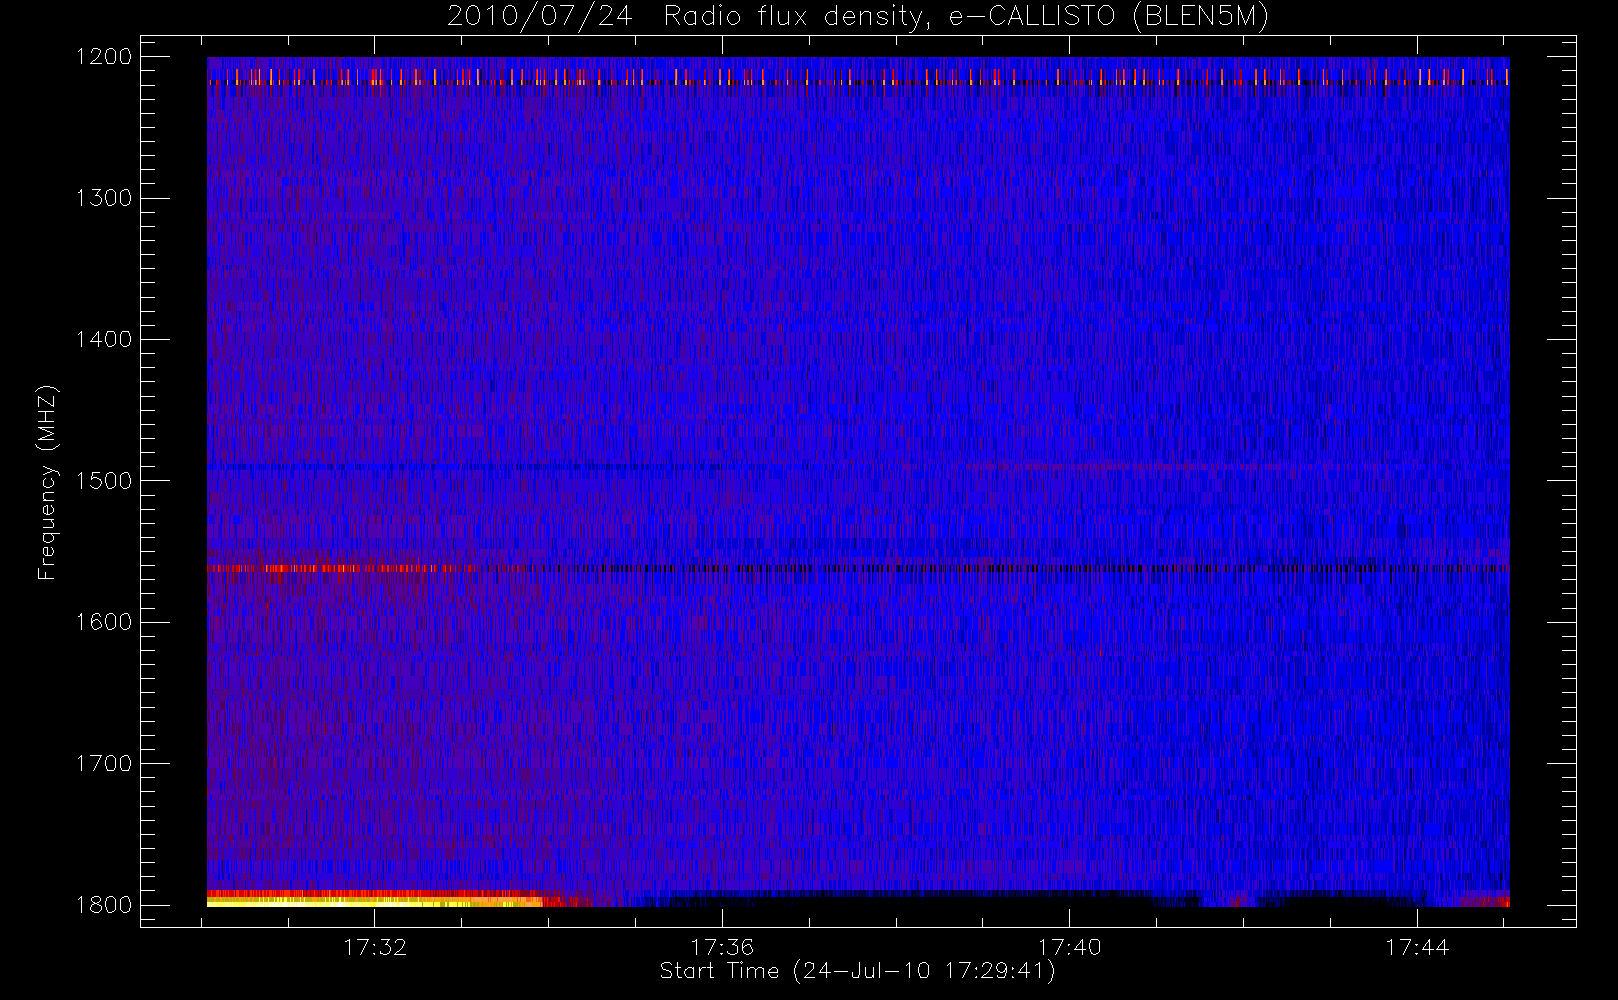
Task: Click the '17:40' time axis label
Action: click(x=1069, y=947)
